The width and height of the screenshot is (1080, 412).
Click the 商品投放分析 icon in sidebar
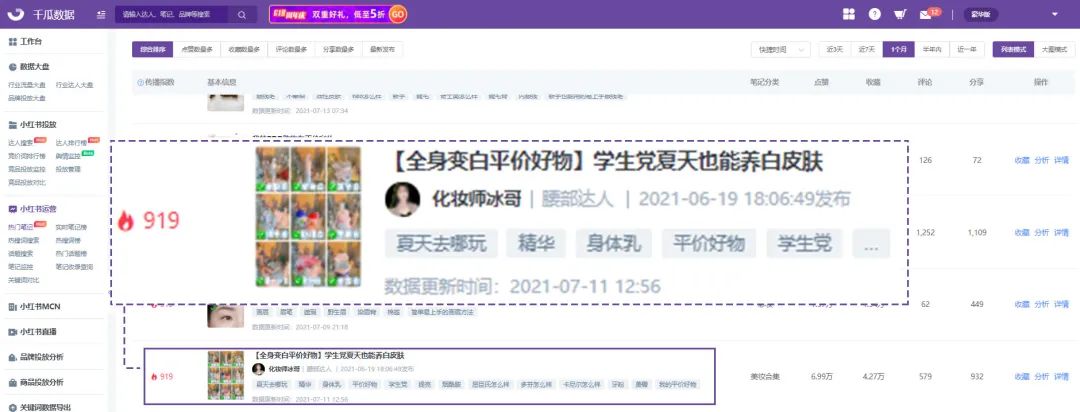pos(12,382)
